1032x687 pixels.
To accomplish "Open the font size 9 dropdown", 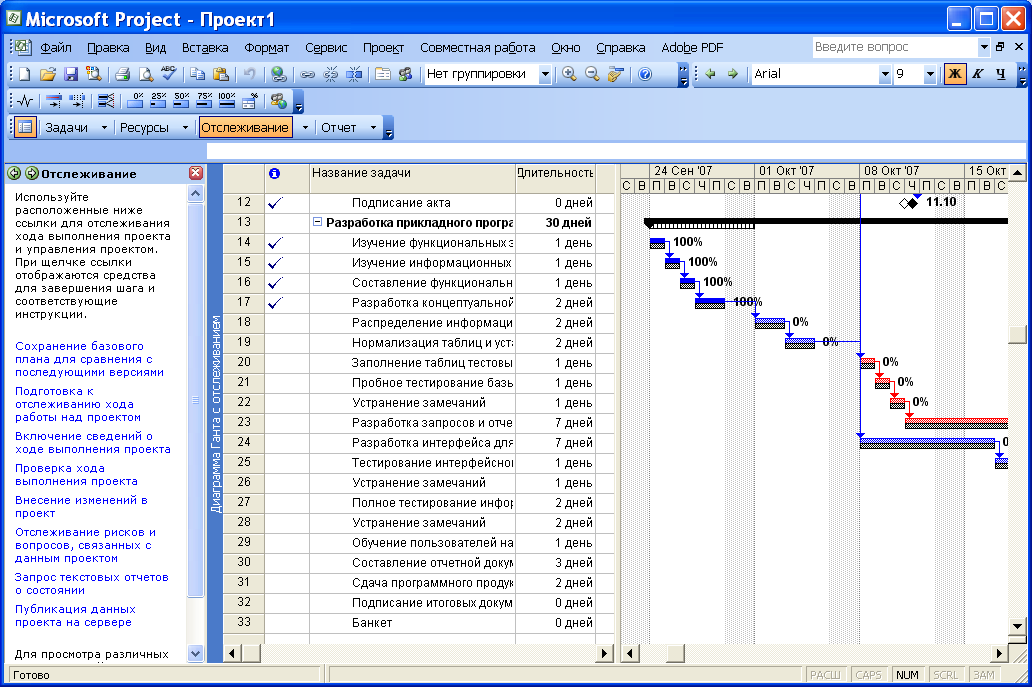I will coord(930,74).
